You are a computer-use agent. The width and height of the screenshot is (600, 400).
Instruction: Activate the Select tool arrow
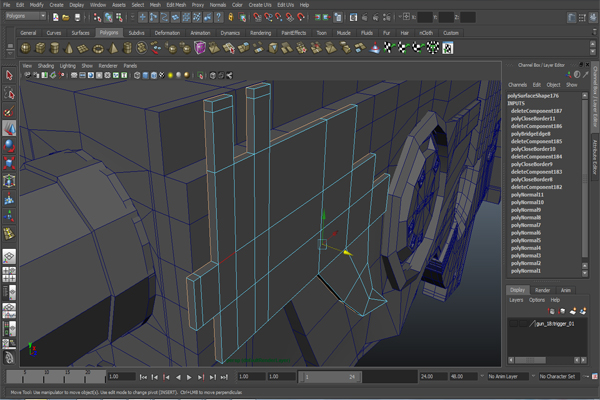point(9,75)
